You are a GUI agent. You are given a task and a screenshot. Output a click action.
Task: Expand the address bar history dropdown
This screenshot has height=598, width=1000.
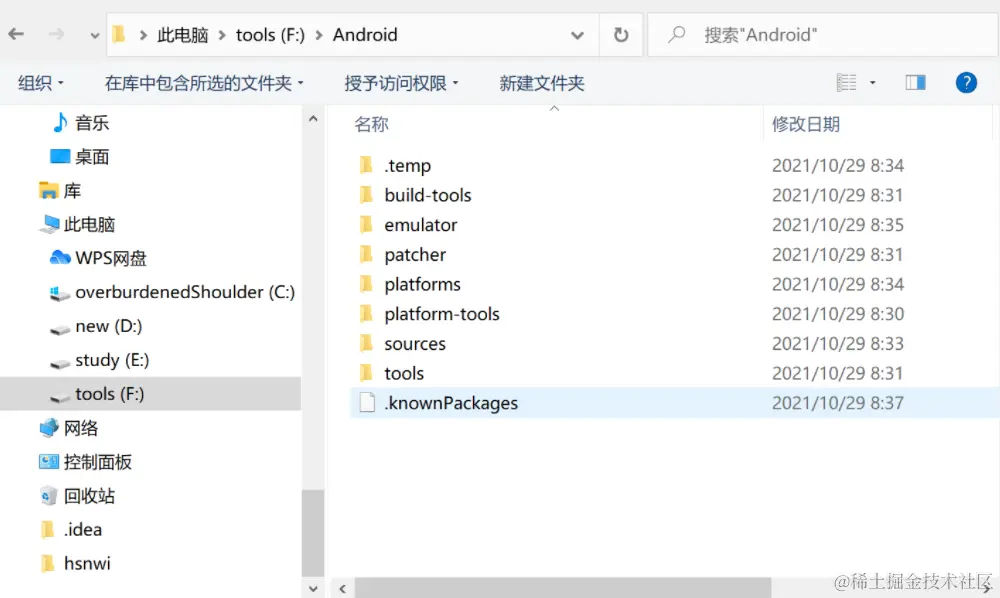[577, 35]
